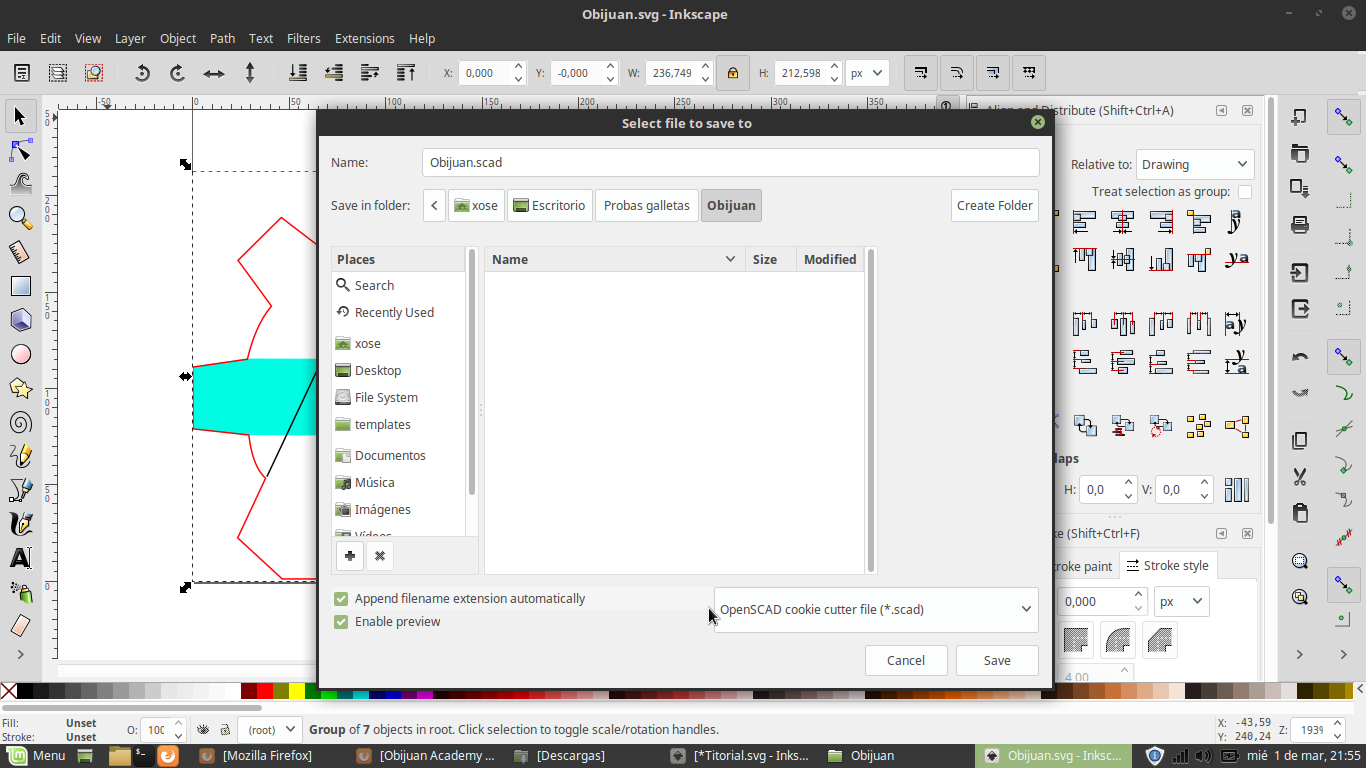Rotate selection 90° counter-clockwise
The height and width of the screenshot is (768, 1366).
[142, 73]
